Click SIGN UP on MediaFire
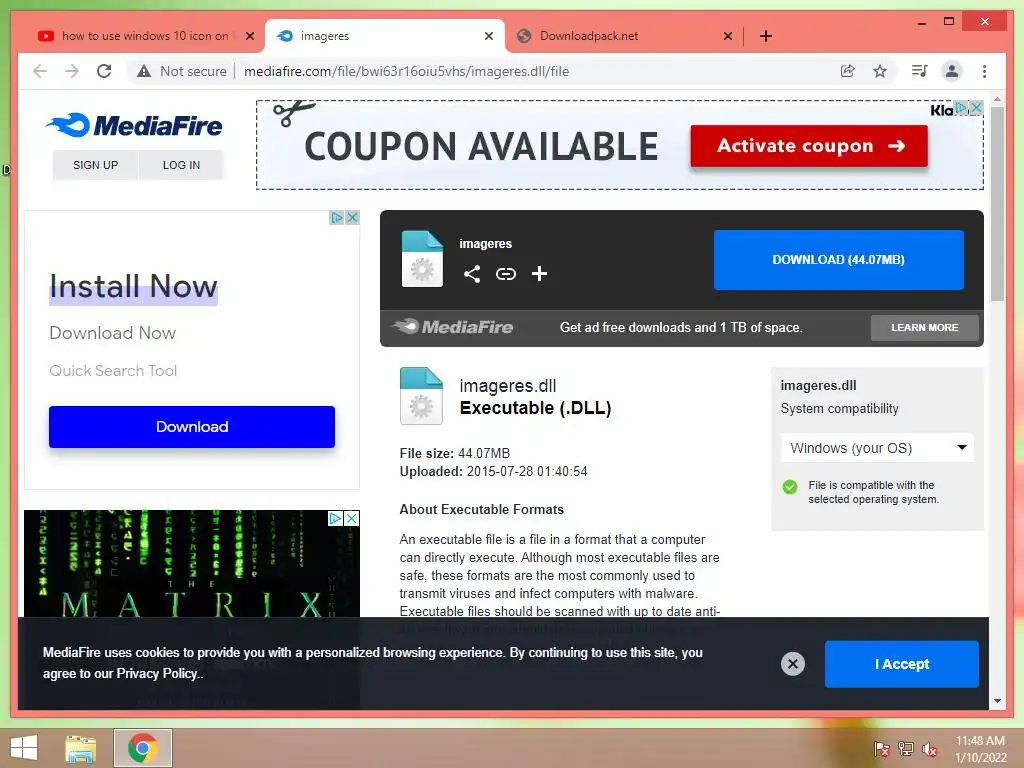This screenshot has height=768, width=1024. click(95, 165)
